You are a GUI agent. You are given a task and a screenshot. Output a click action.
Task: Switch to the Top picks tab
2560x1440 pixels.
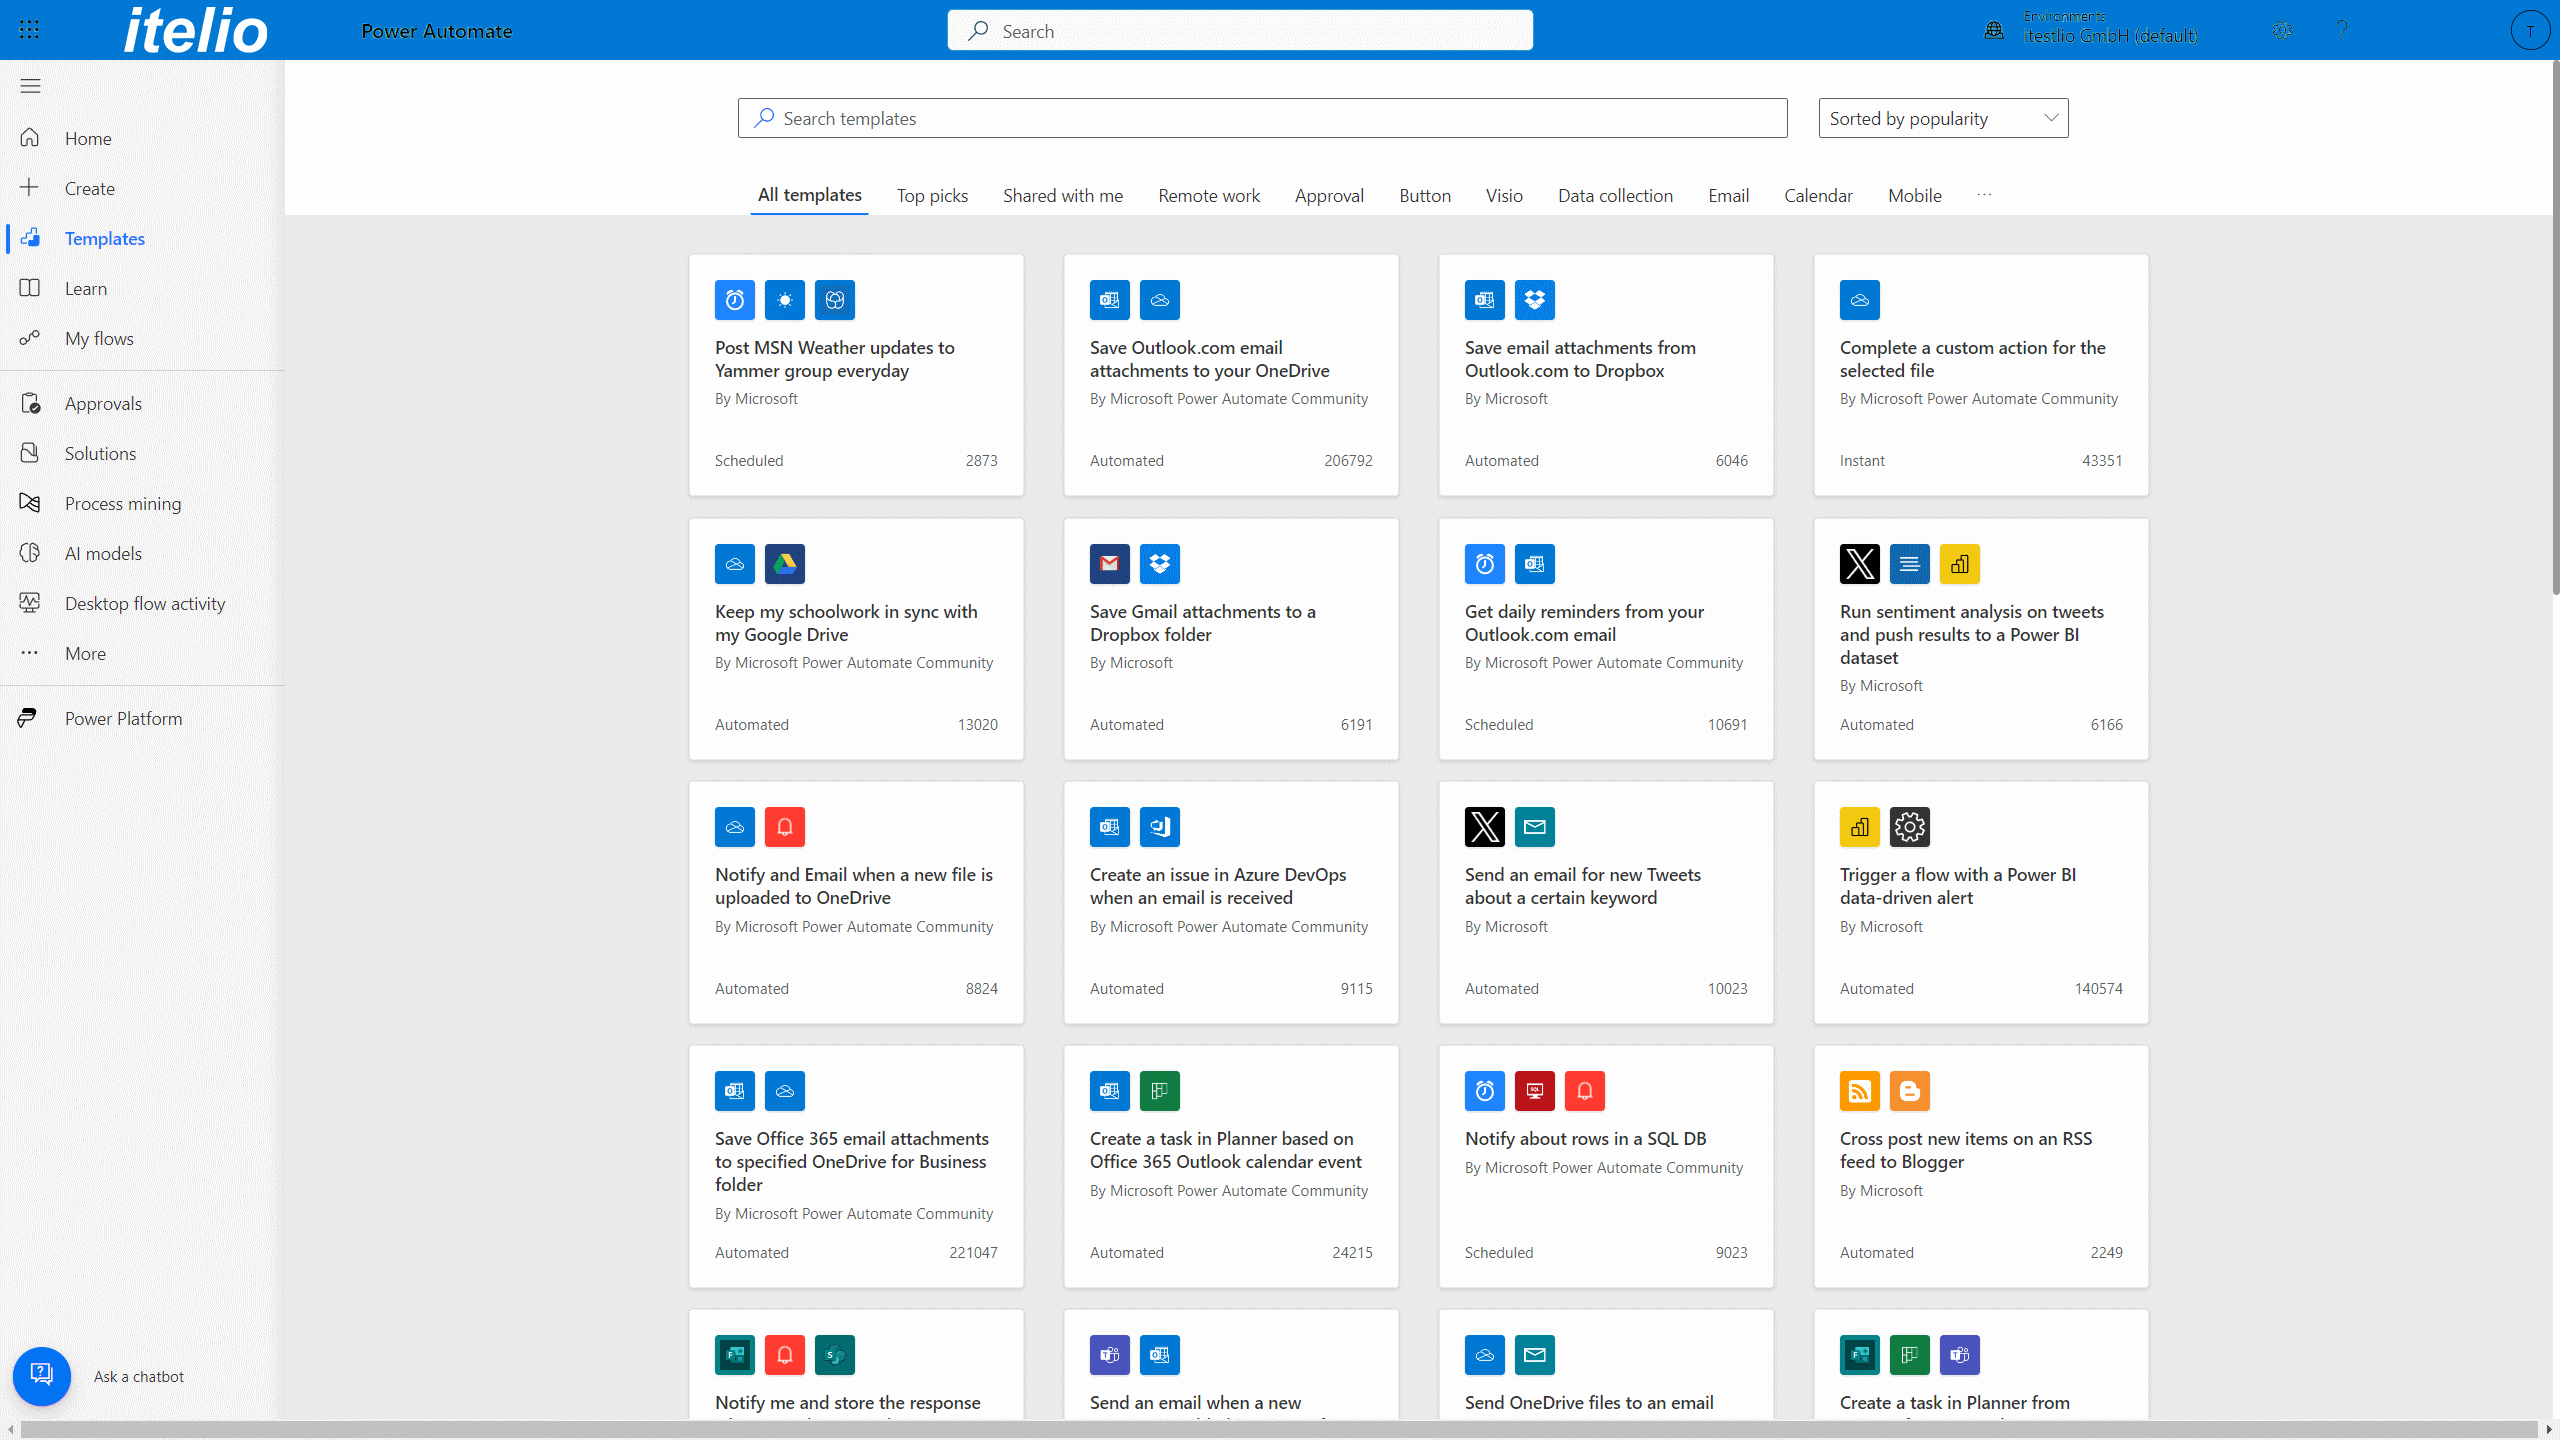pyautogui.click(x=932, y=196)
